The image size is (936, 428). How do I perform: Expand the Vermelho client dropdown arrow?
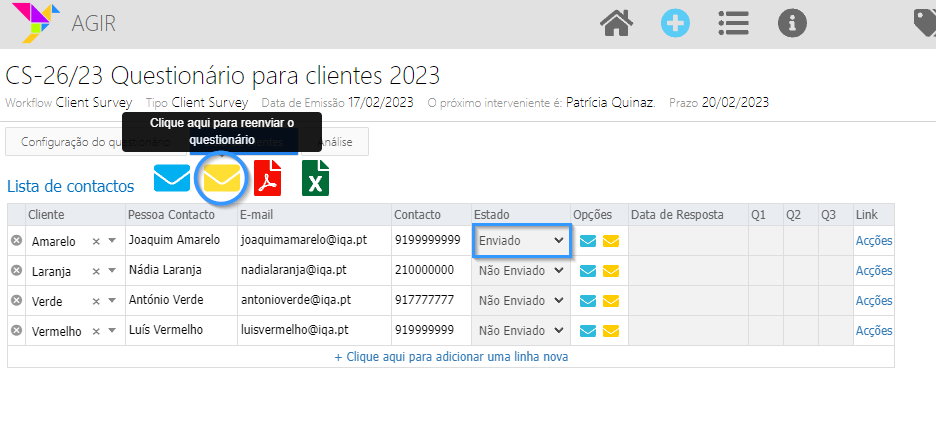pos(112,330)
